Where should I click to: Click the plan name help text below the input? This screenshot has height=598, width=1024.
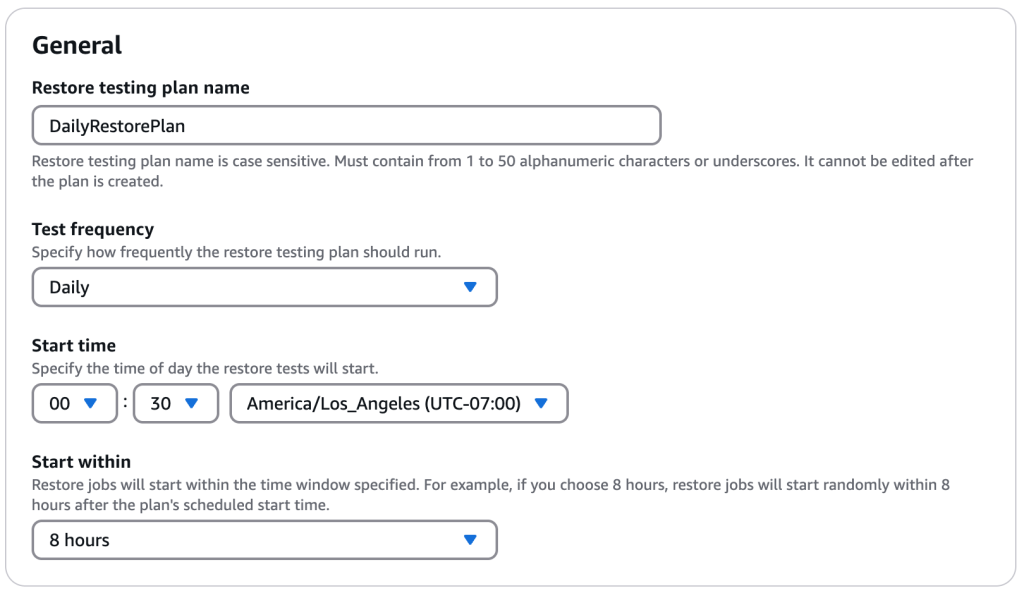coord(400,160)
